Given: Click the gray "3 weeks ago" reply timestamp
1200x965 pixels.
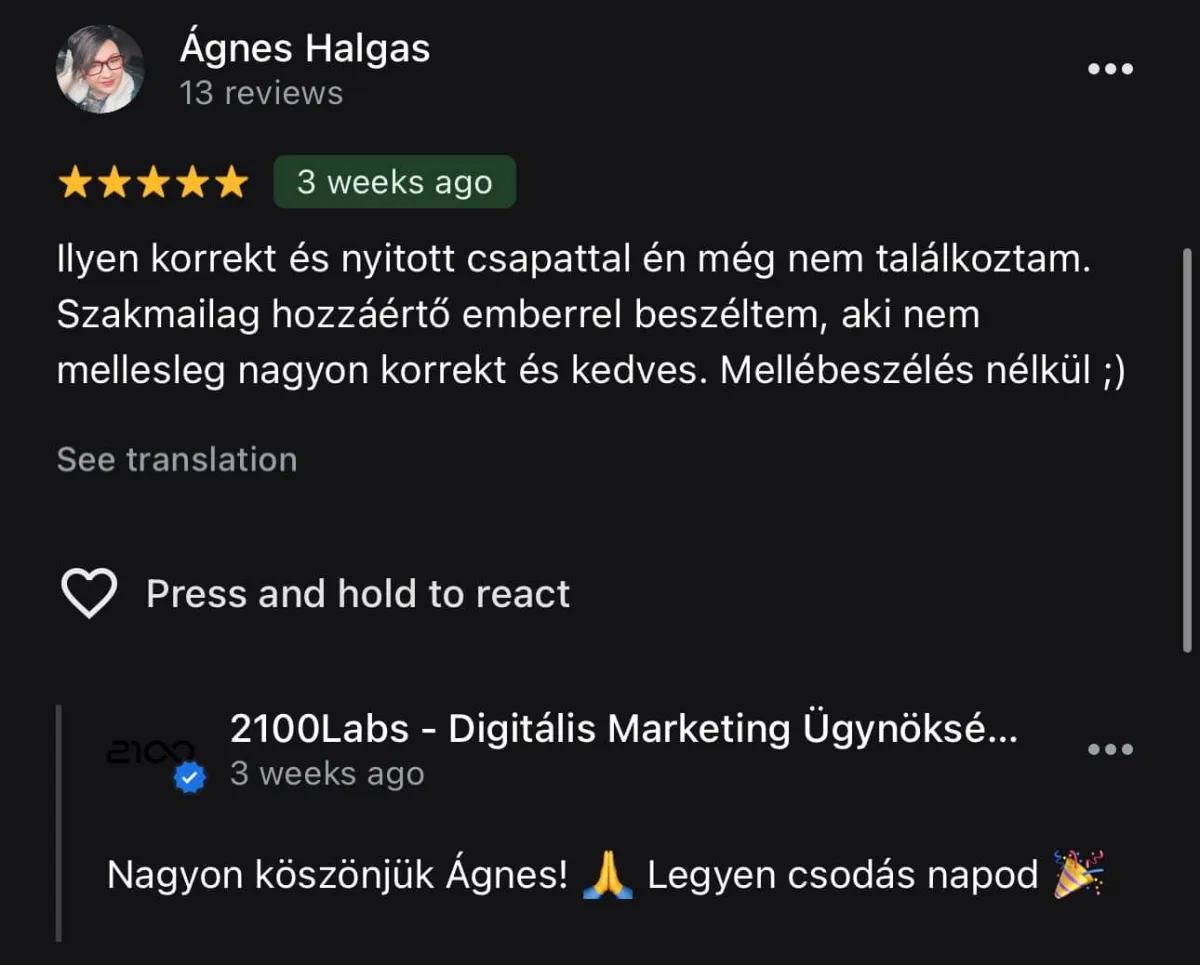Looking at the screenshot, I should click(x=327, y=774).
